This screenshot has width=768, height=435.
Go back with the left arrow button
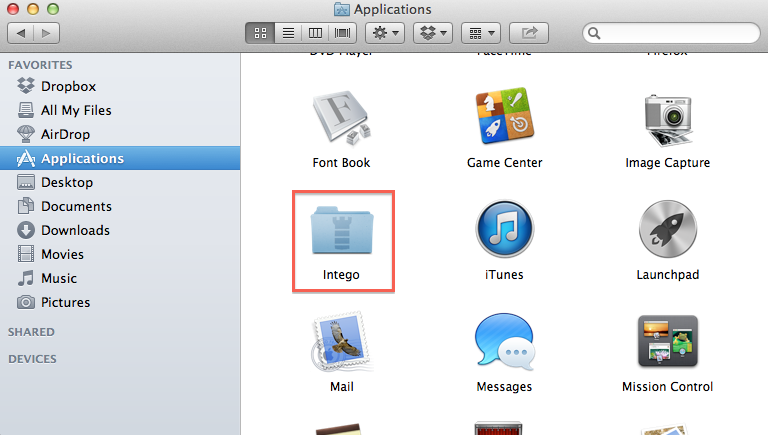[21, 33]
